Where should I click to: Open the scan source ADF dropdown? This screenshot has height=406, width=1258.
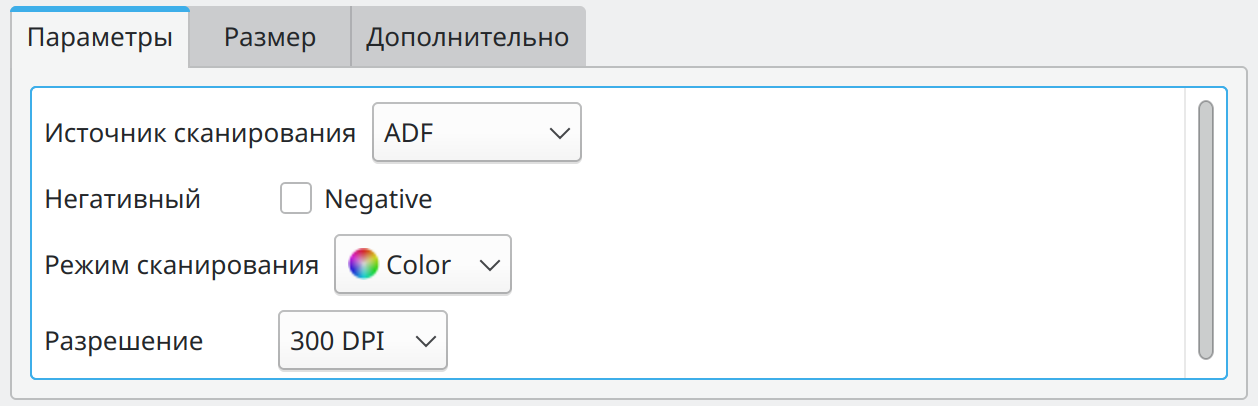476,132
